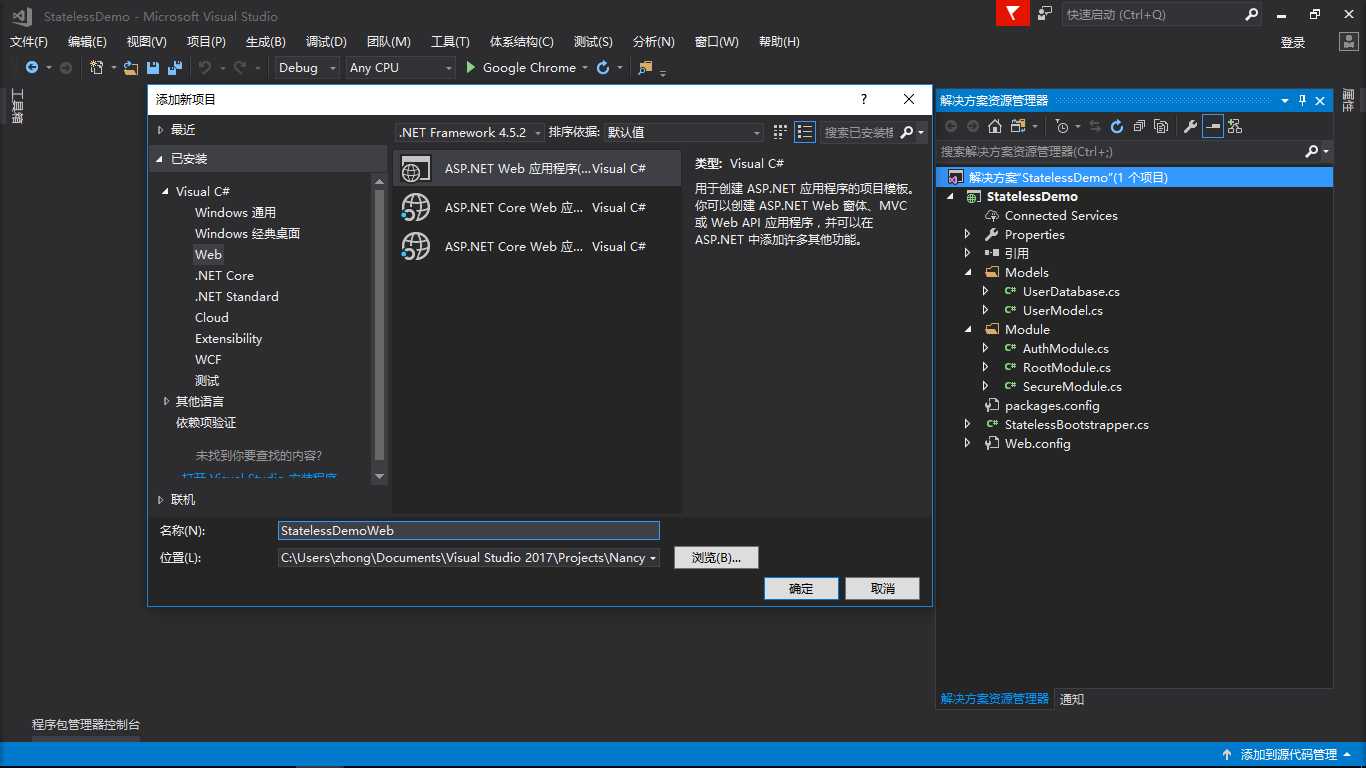Viewport: 1366px width, 768px height.
Task: Open the Any CPU platform dropdown
Action: 400,68
